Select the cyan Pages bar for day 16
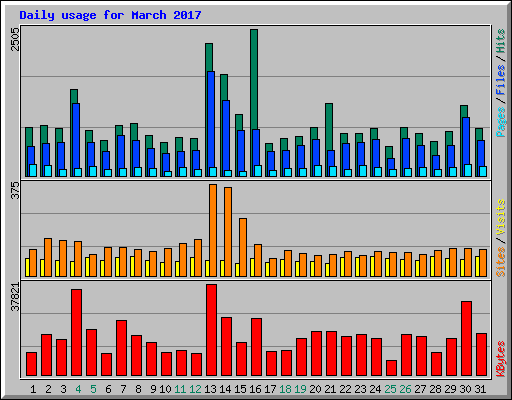This screenshot has width=512, height=400. 258,171
